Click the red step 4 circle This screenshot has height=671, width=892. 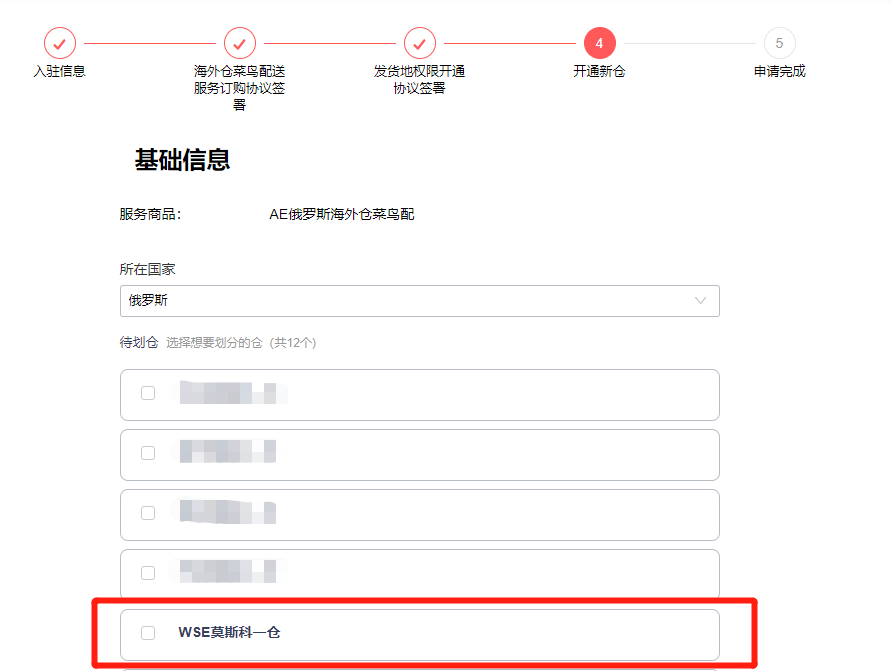click(599, 43)
